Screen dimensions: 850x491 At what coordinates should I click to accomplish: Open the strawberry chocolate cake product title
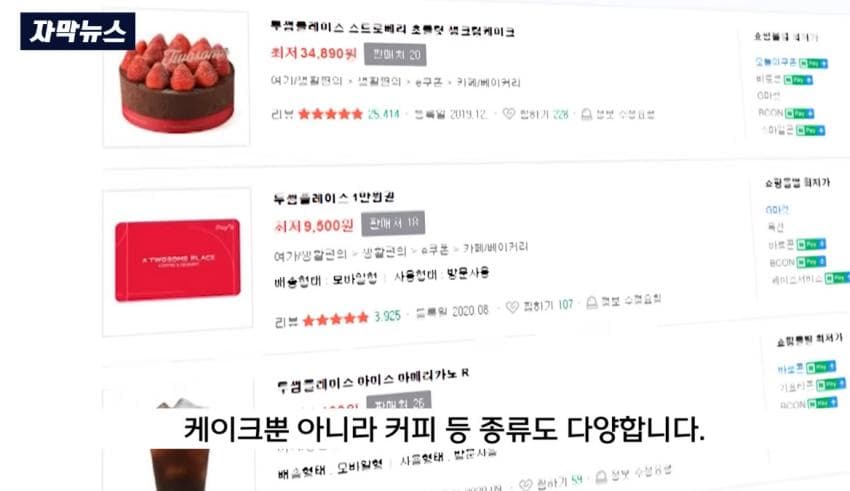pyautogui.click(x=392, y=29)
